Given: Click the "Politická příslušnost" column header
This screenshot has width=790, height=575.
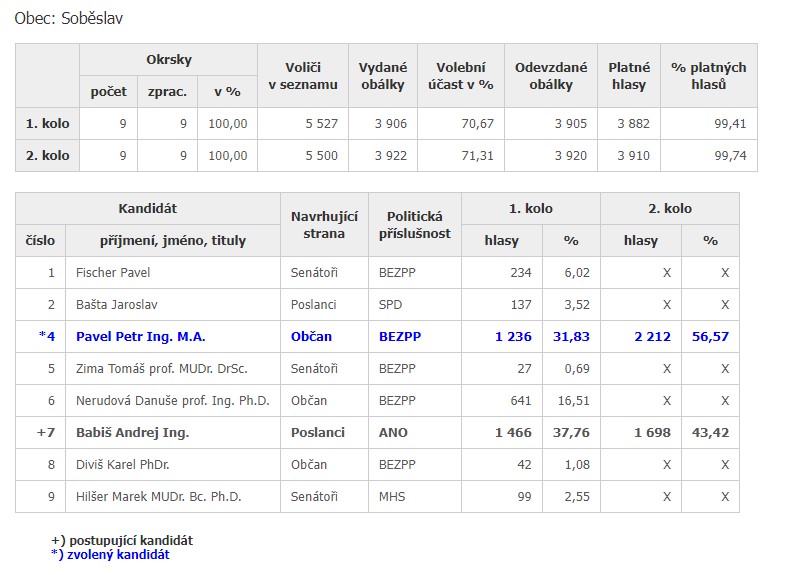Looking at the screenshot, I should pos(415,225).
